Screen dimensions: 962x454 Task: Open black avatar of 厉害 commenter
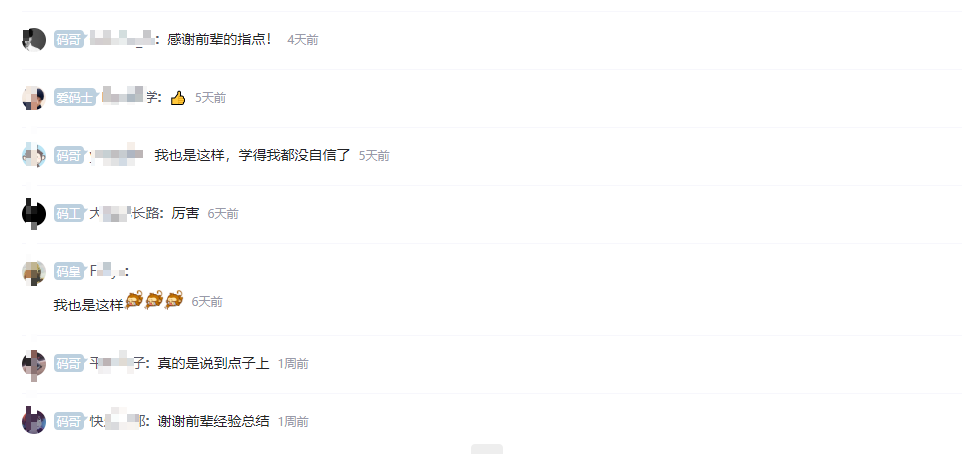coord(34,214)
